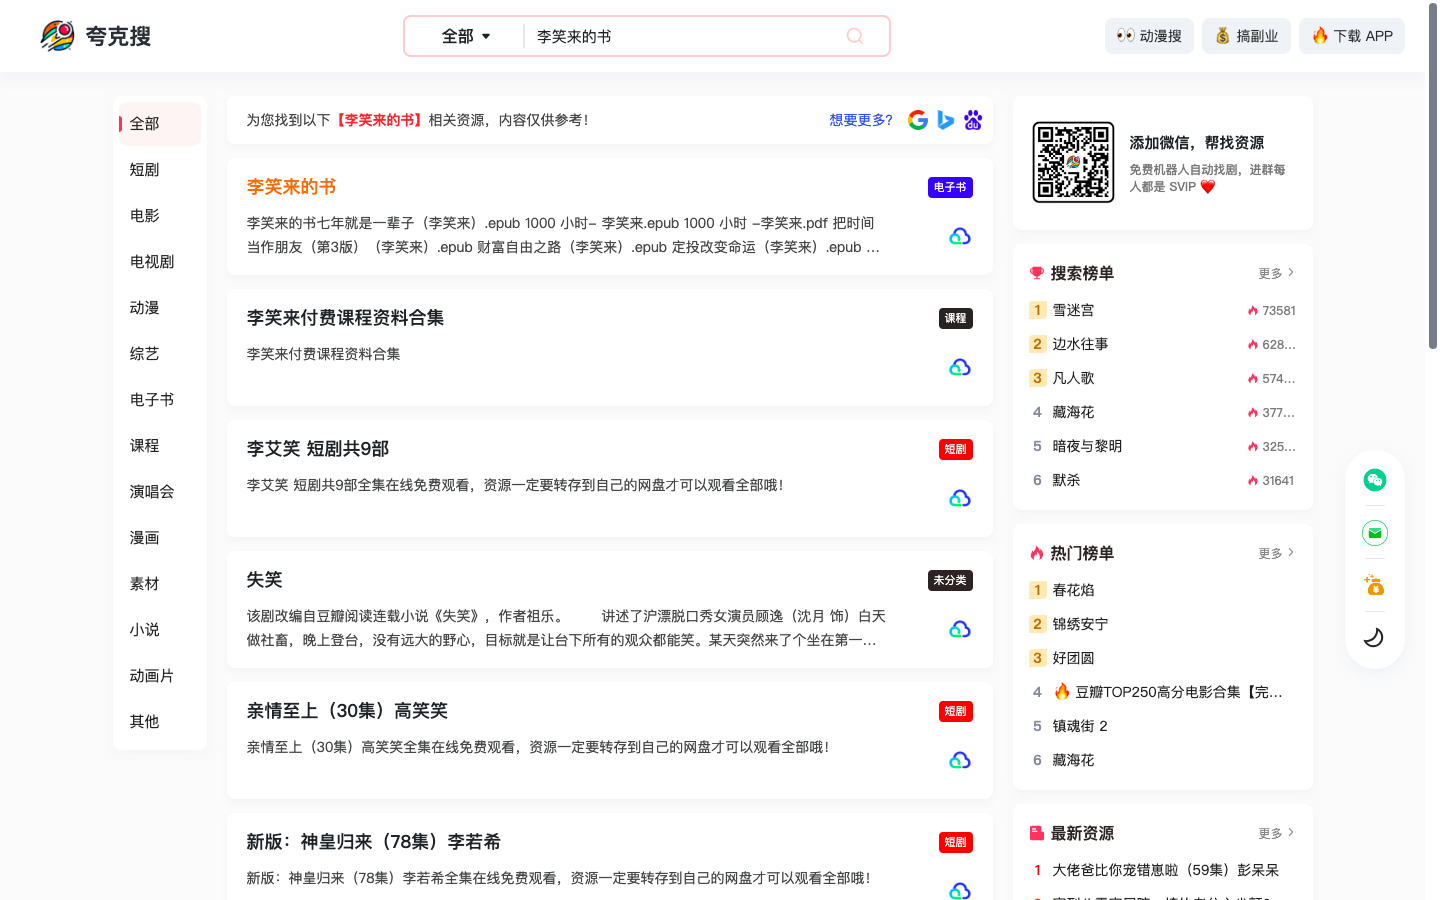
Task: Select 电视剧 category in sidebar
Action: coord(160,262)
